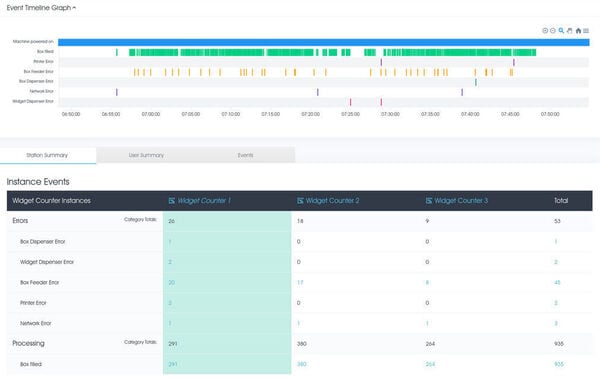Click the Printer Error marker near 07:29
This screenshot has width=600, height=388.
tap(381, 62)
